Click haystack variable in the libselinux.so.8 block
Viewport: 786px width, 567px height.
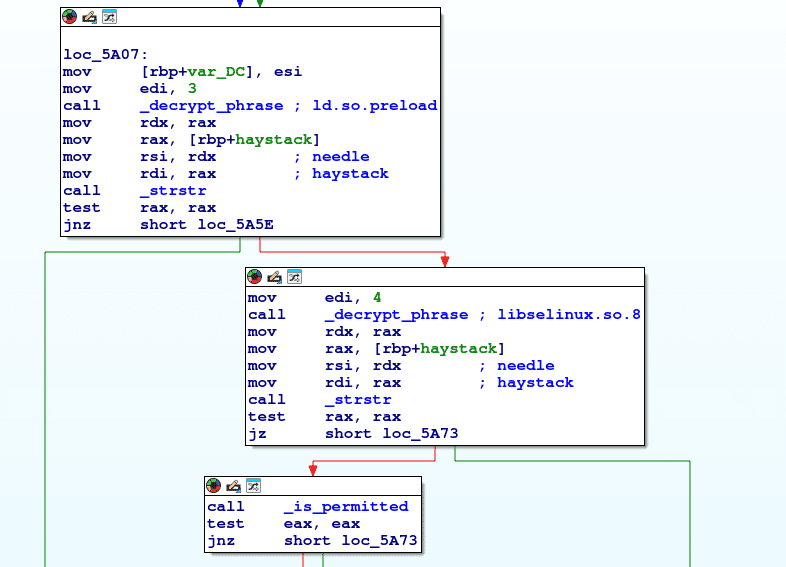pyautogui.click(x=458, y=348)
